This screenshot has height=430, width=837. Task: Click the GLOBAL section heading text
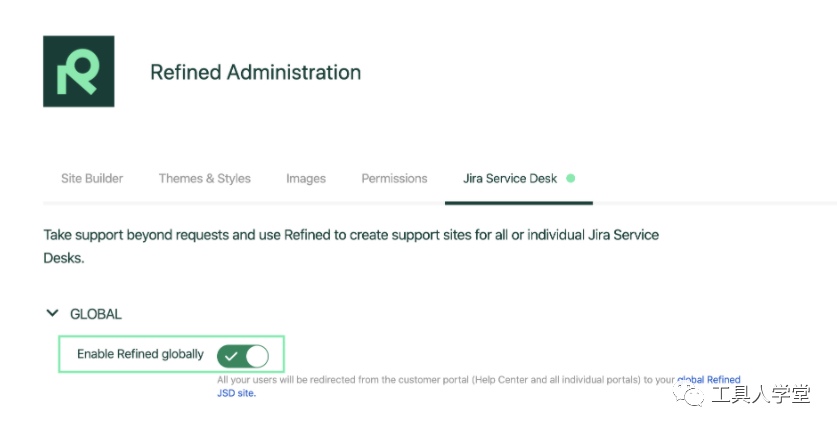click(x=96, y=314)
